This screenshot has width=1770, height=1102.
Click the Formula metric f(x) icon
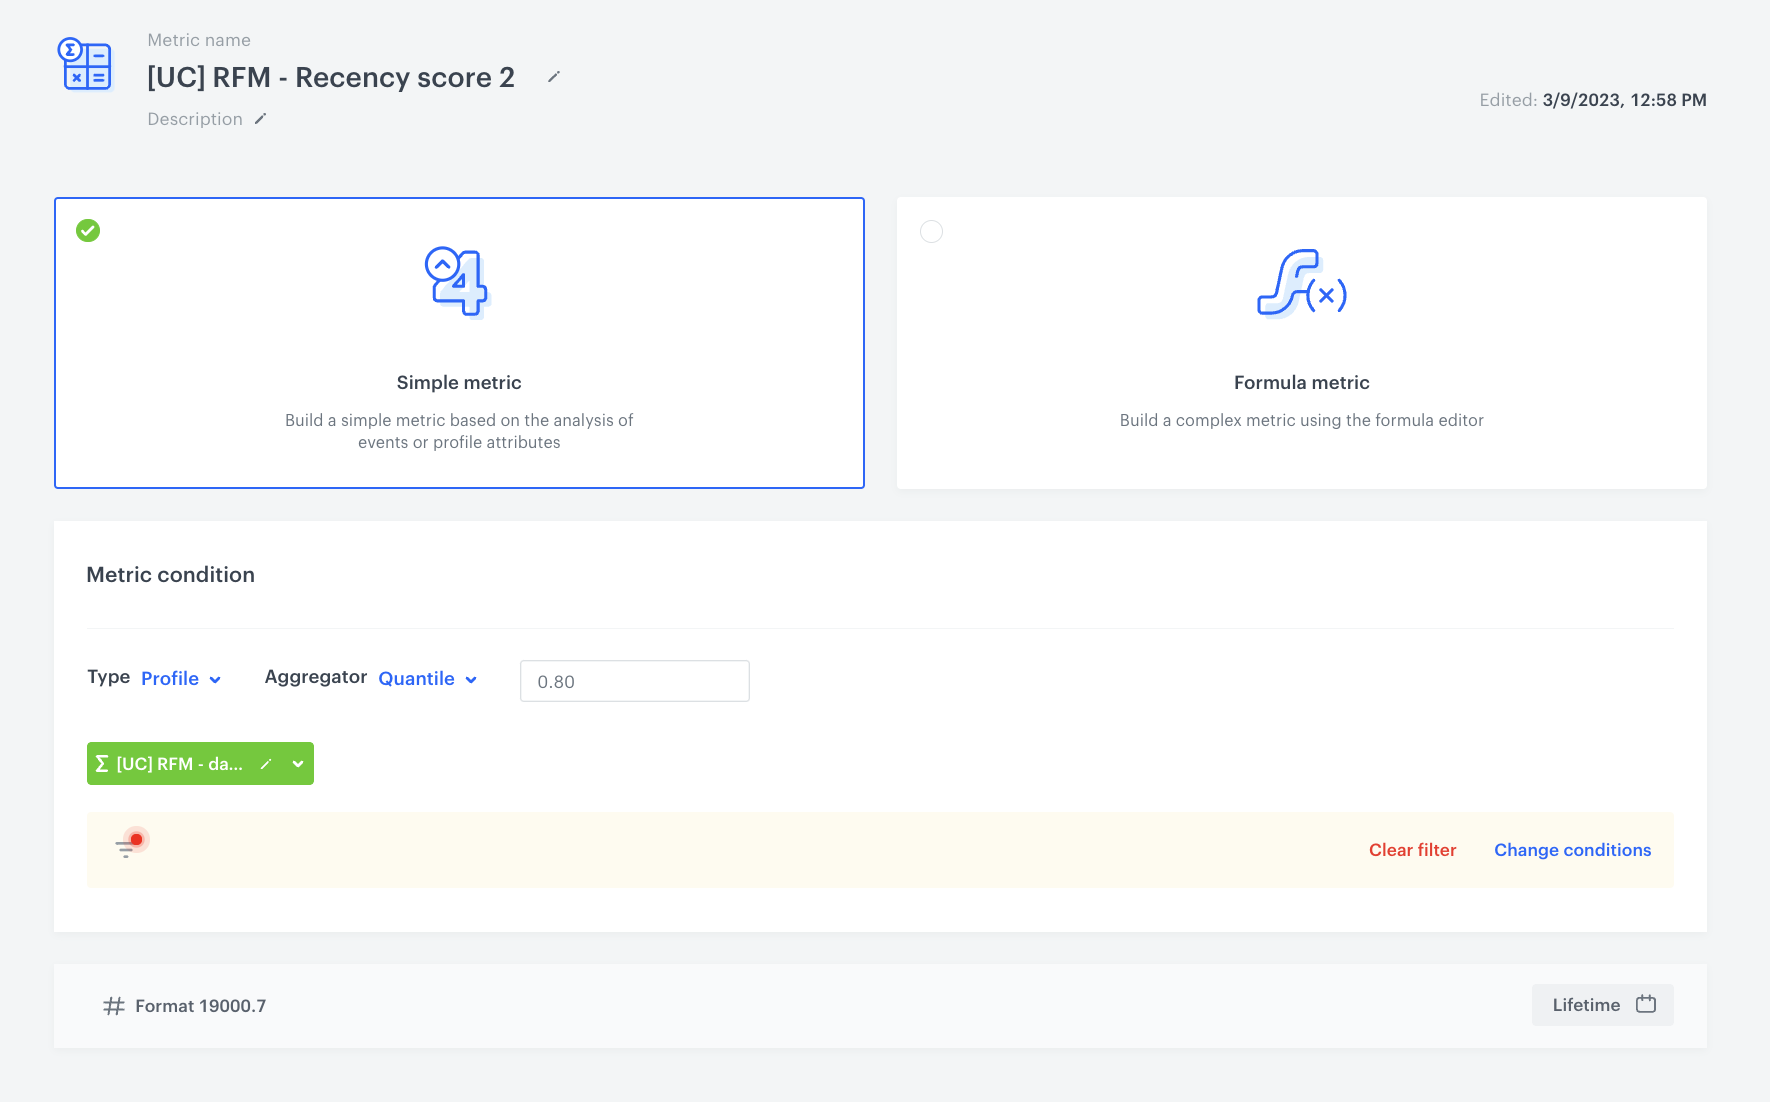click(1301, 284)
